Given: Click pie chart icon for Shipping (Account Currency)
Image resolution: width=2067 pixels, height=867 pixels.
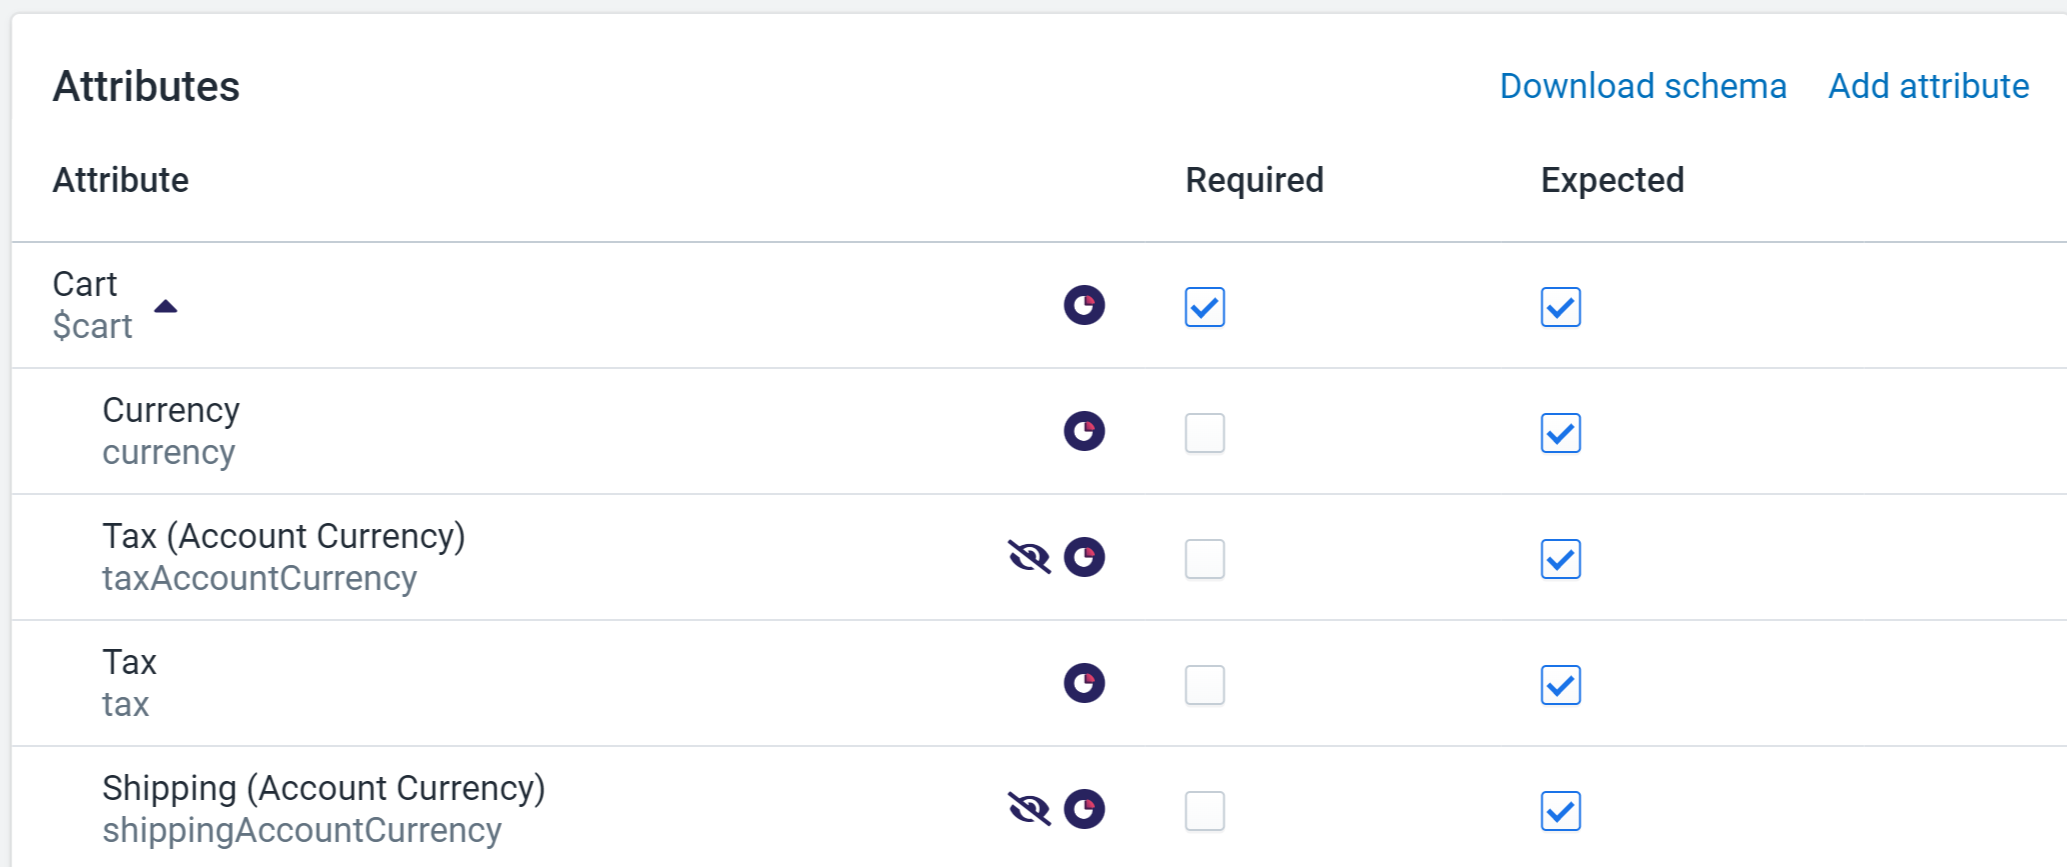Looking at the screenshot, I should point(1084,810).
